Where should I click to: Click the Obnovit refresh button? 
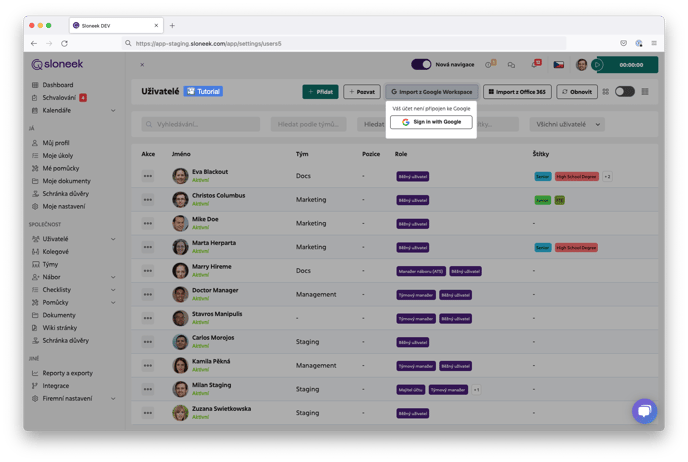[577, 92]
